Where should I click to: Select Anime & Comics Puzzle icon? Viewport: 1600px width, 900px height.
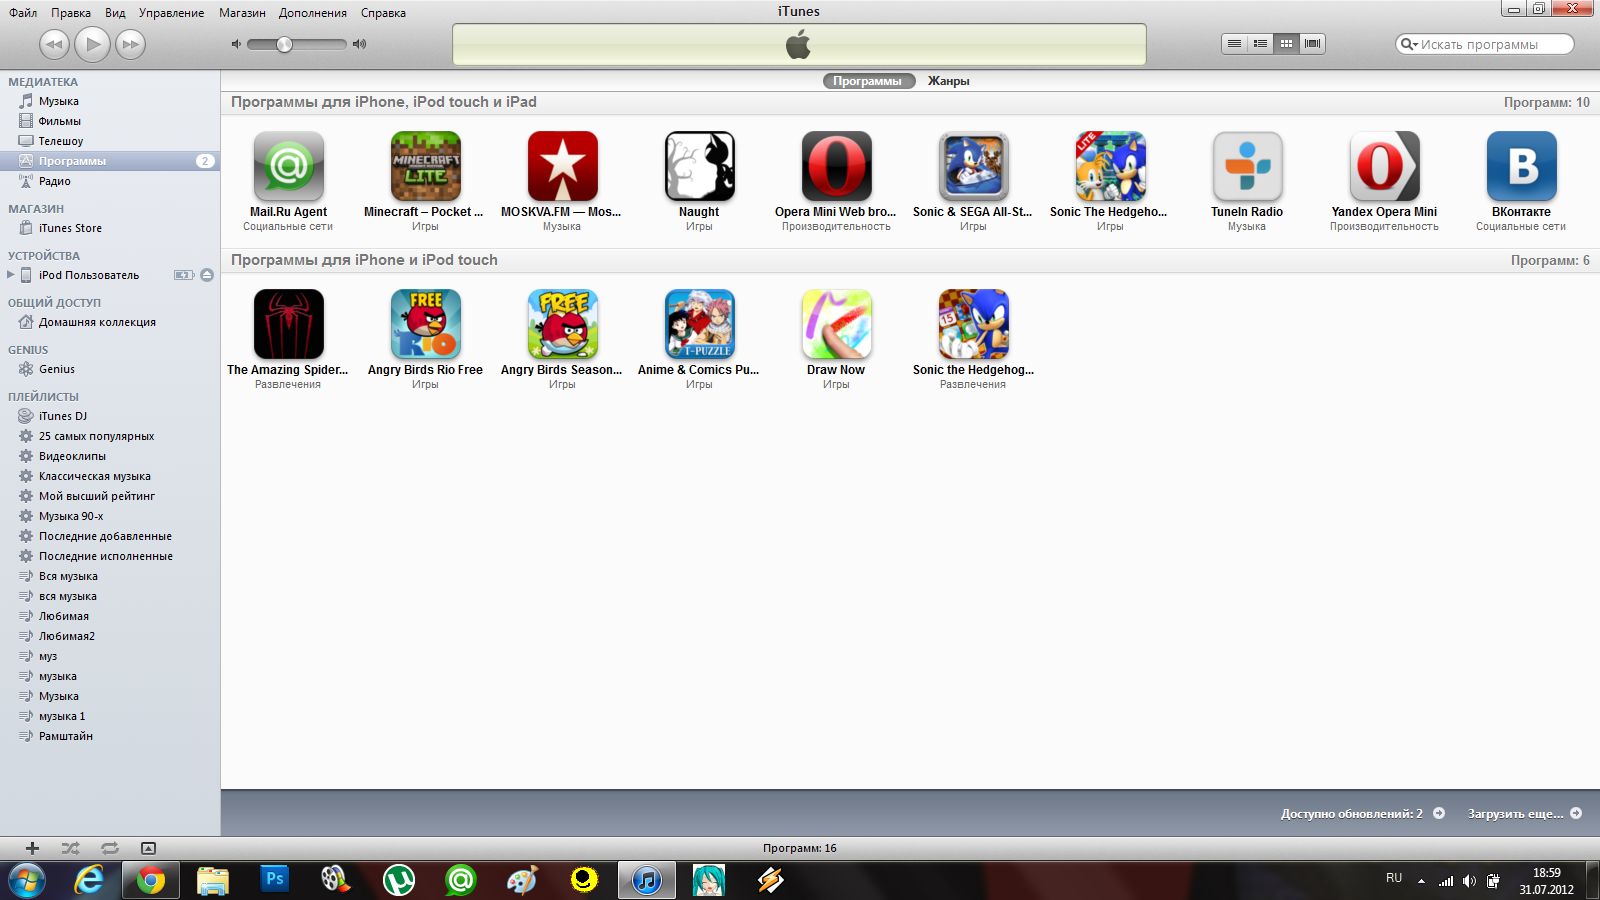[x=699, y=324]
